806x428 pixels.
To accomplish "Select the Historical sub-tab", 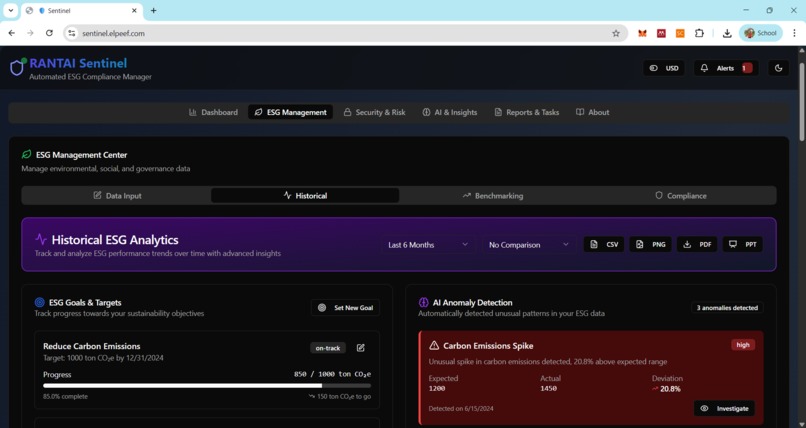I will (305, 195).
